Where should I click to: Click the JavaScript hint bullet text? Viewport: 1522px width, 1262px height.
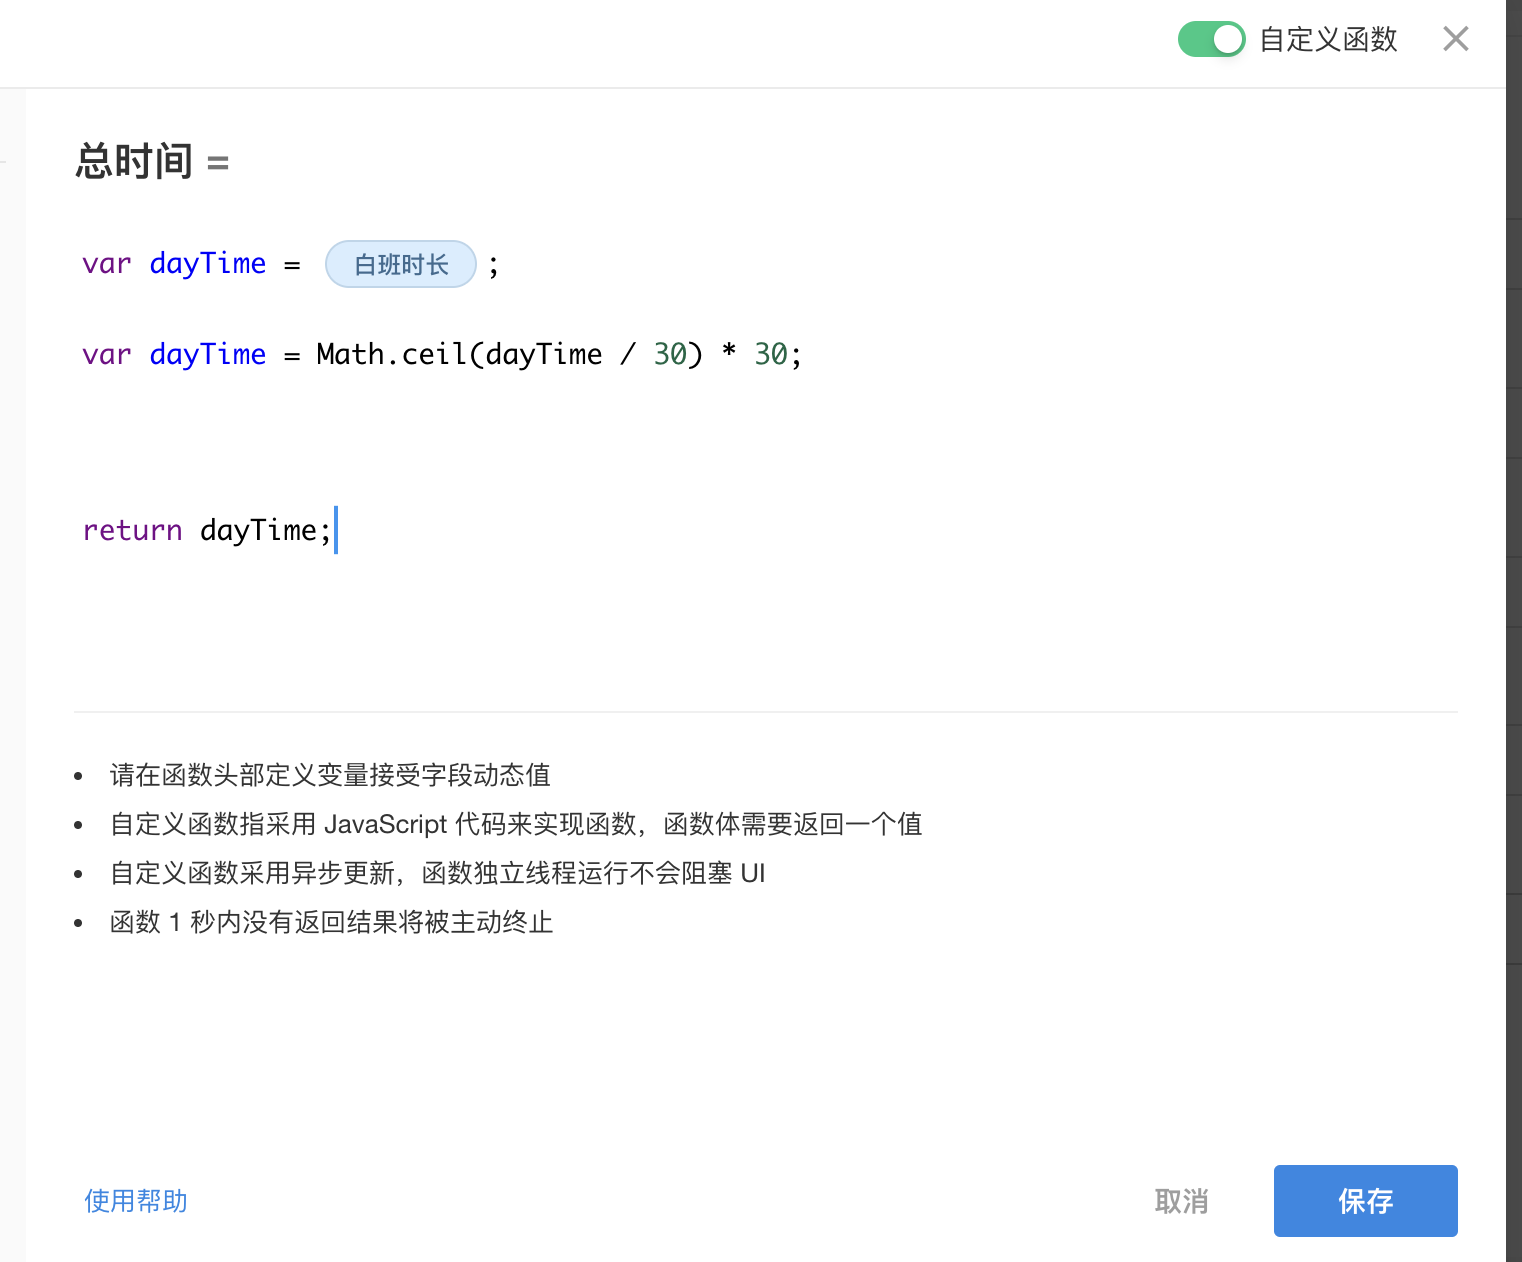(x=515, y=824)
